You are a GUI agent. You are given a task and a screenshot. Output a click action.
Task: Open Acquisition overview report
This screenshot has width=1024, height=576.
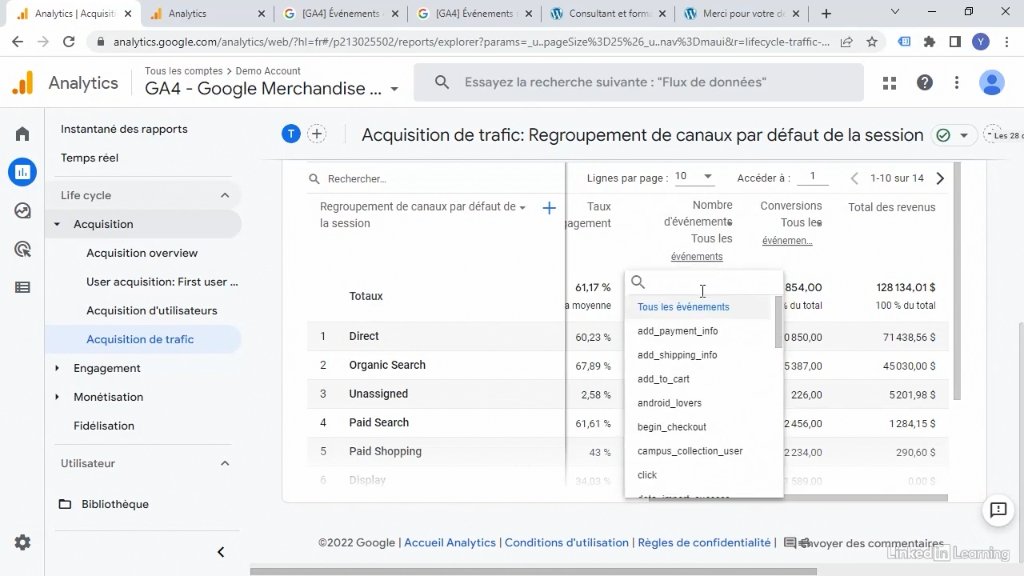click(142, 253)
